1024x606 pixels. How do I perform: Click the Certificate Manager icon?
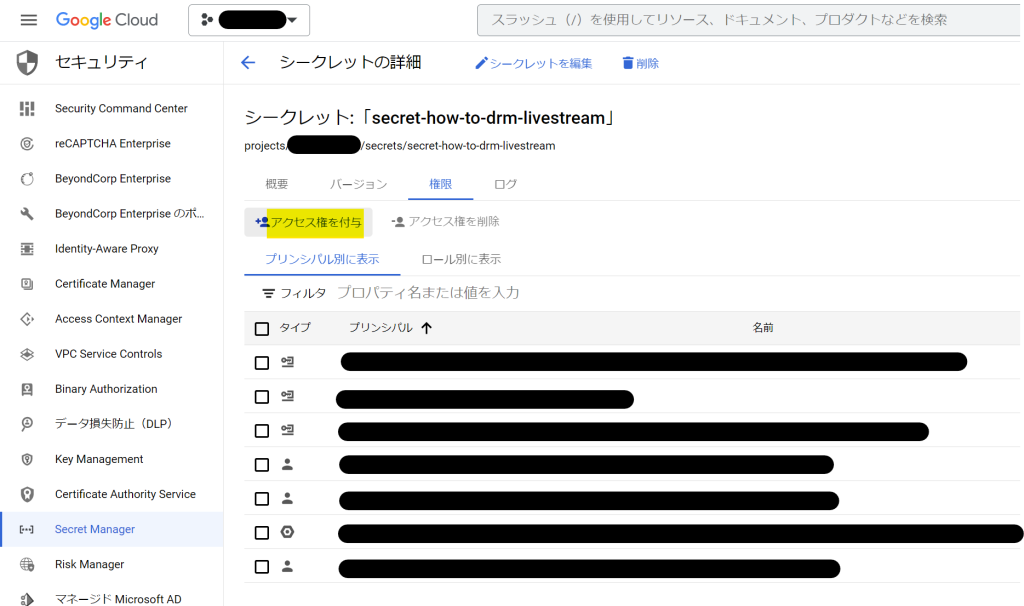[x=27, y=284]
